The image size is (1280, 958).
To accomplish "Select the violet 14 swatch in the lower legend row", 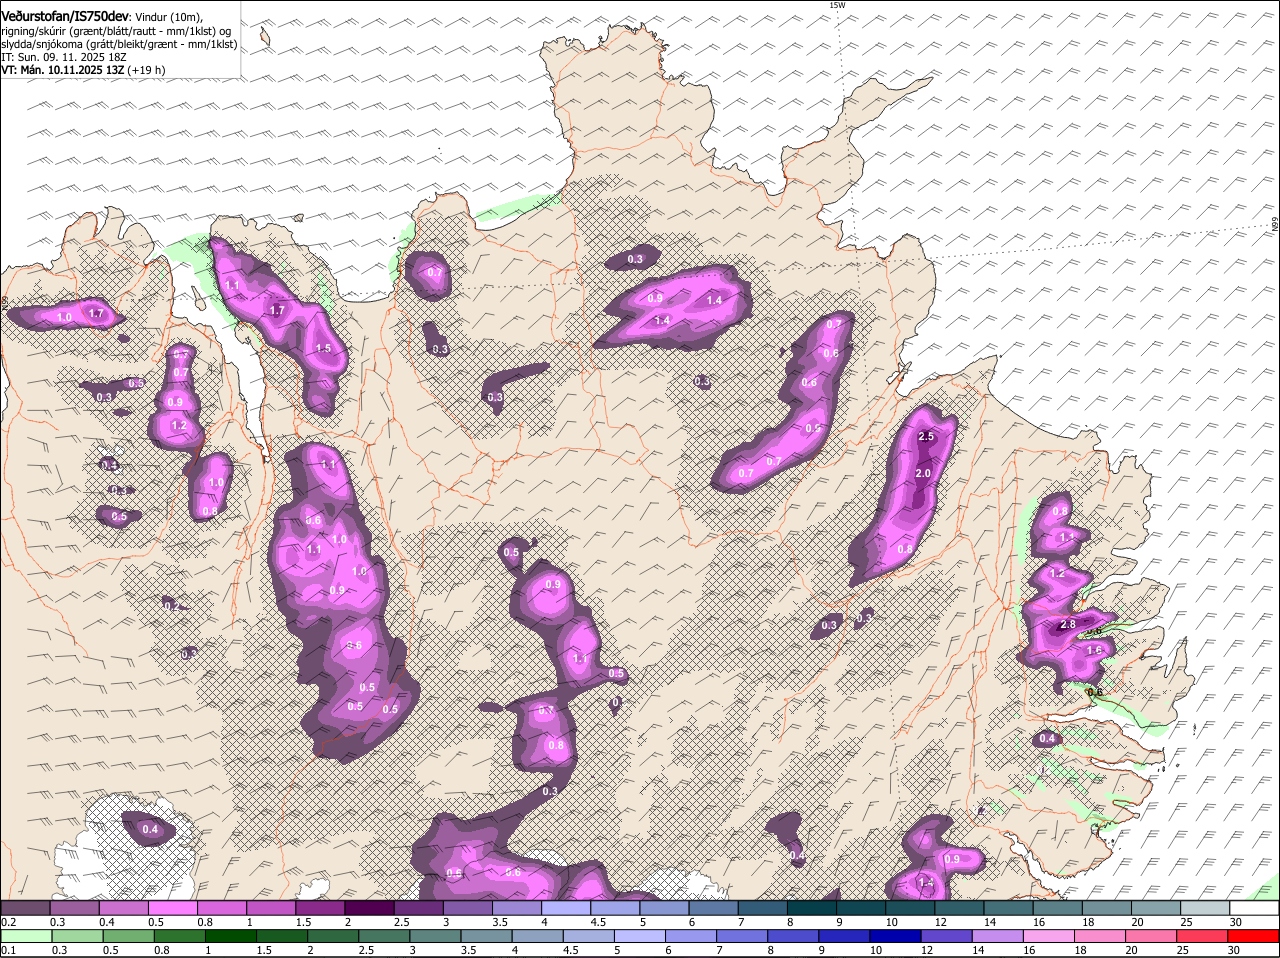I will (x=998, y=937).
